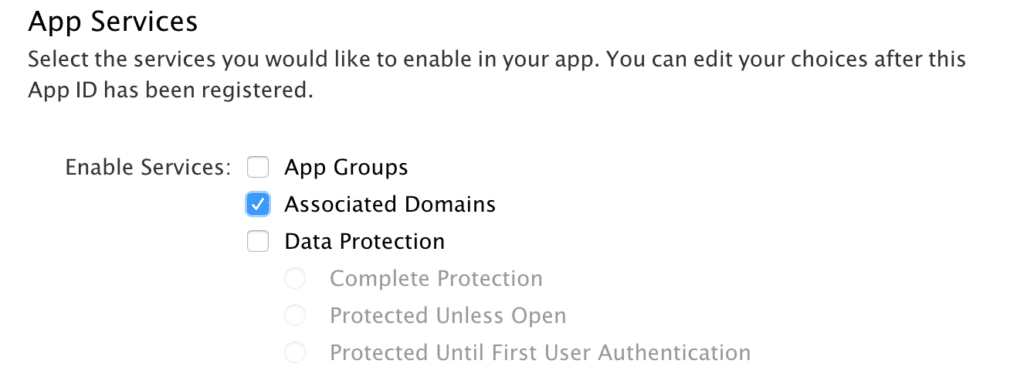Screen dimensions: 1024x391
Task: Click the 'App ID has been registered' line
Action: pyautogui.click(x=170, y=90)
